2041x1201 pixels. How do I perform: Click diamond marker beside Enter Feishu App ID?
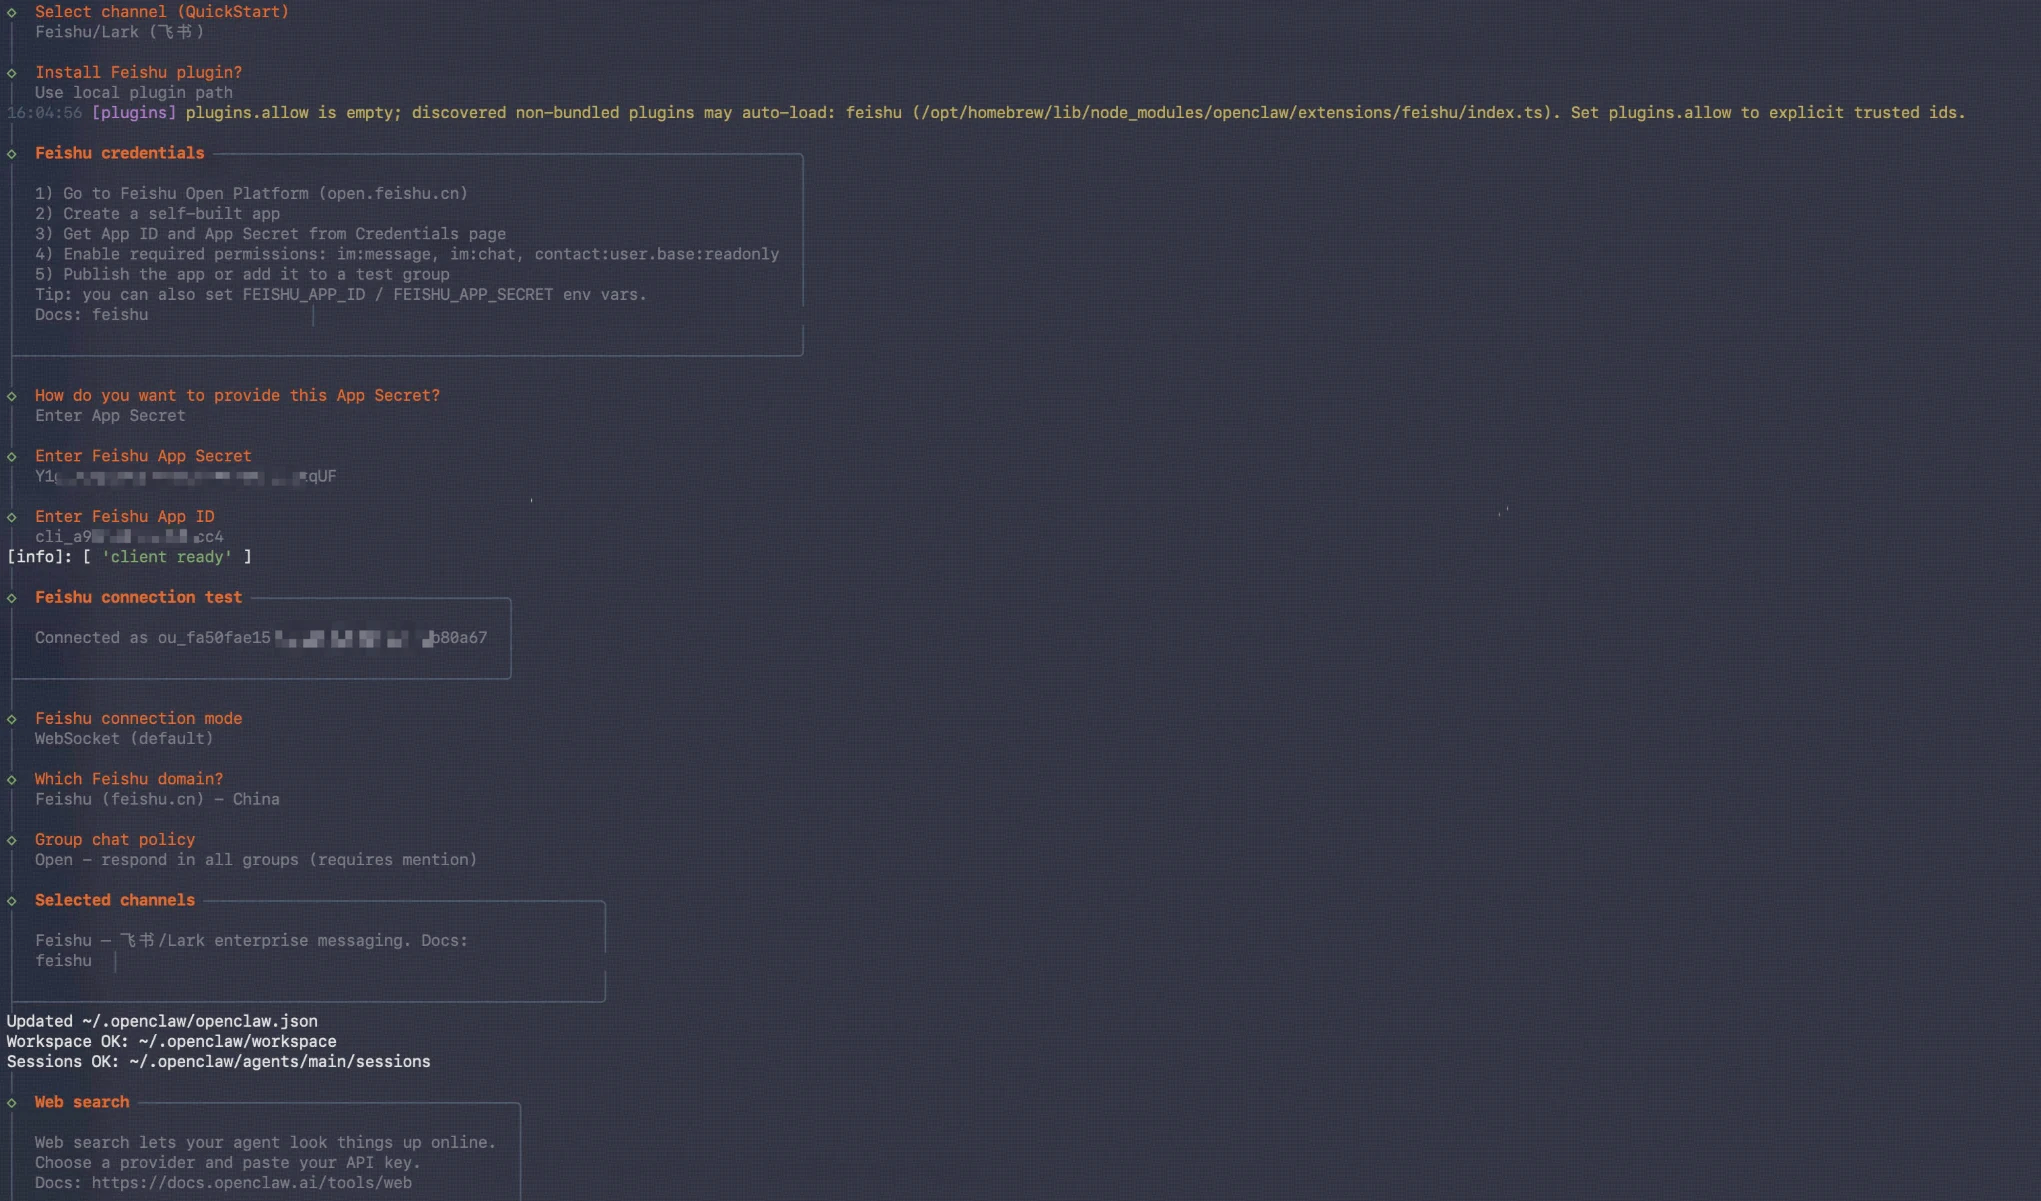click(12, 517)
